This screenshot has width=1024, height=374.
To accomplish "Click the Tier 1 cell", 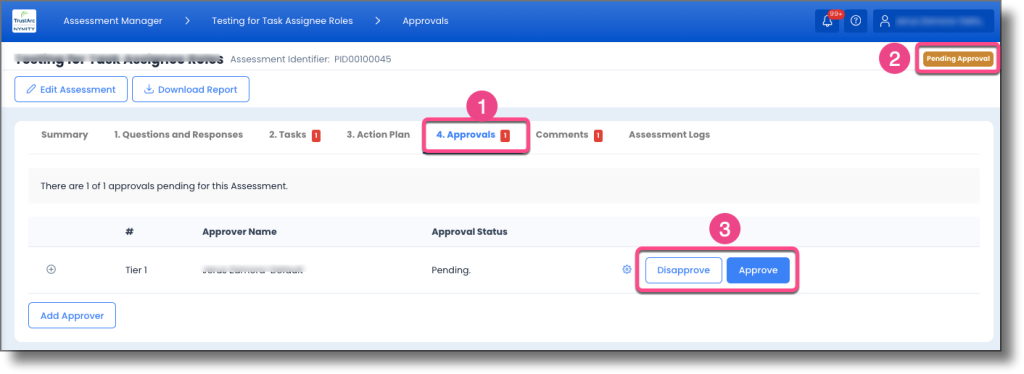I will [x=136, y=270].
